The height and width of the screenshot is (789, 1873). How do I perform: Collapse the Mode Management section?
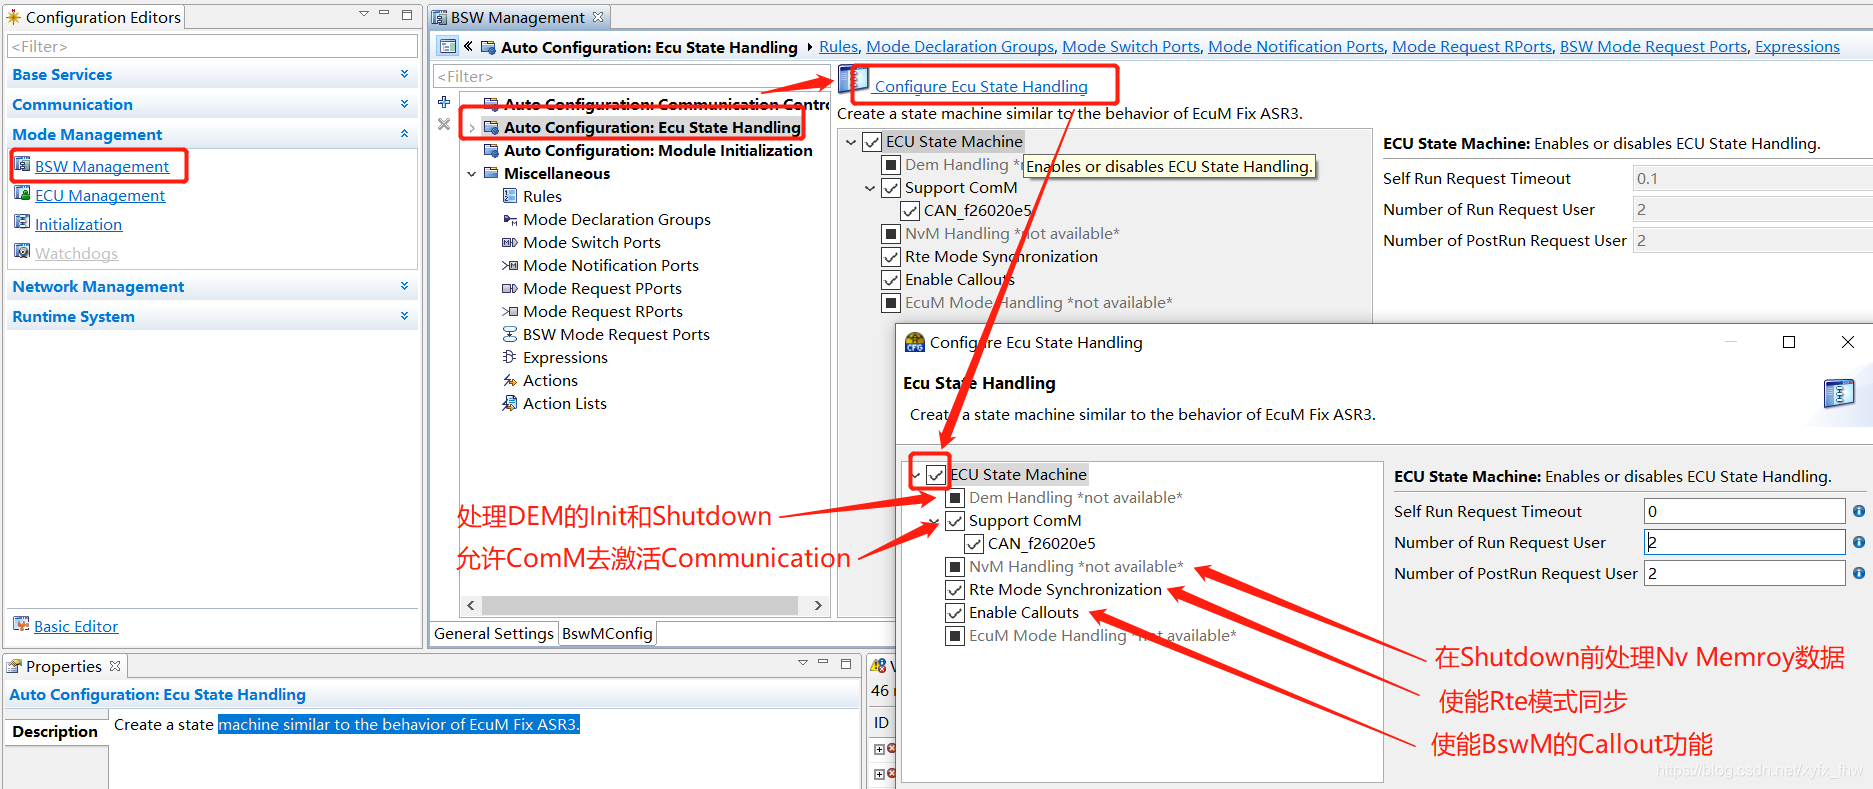pyautogui.click(x=404, y=134)
